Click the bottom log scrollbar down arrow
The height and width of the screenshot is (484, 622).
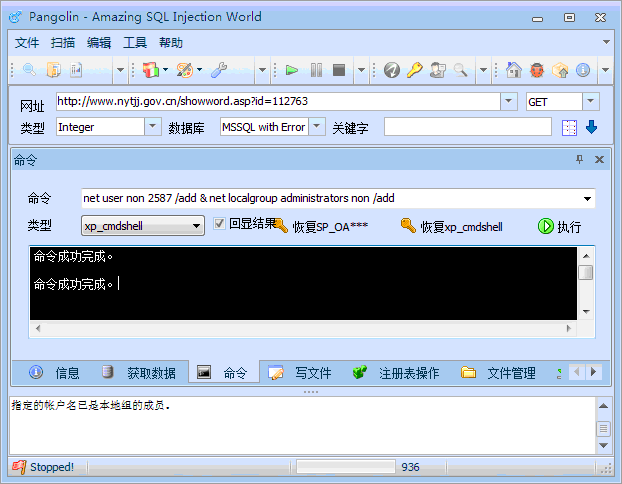[x=603, y=446]
